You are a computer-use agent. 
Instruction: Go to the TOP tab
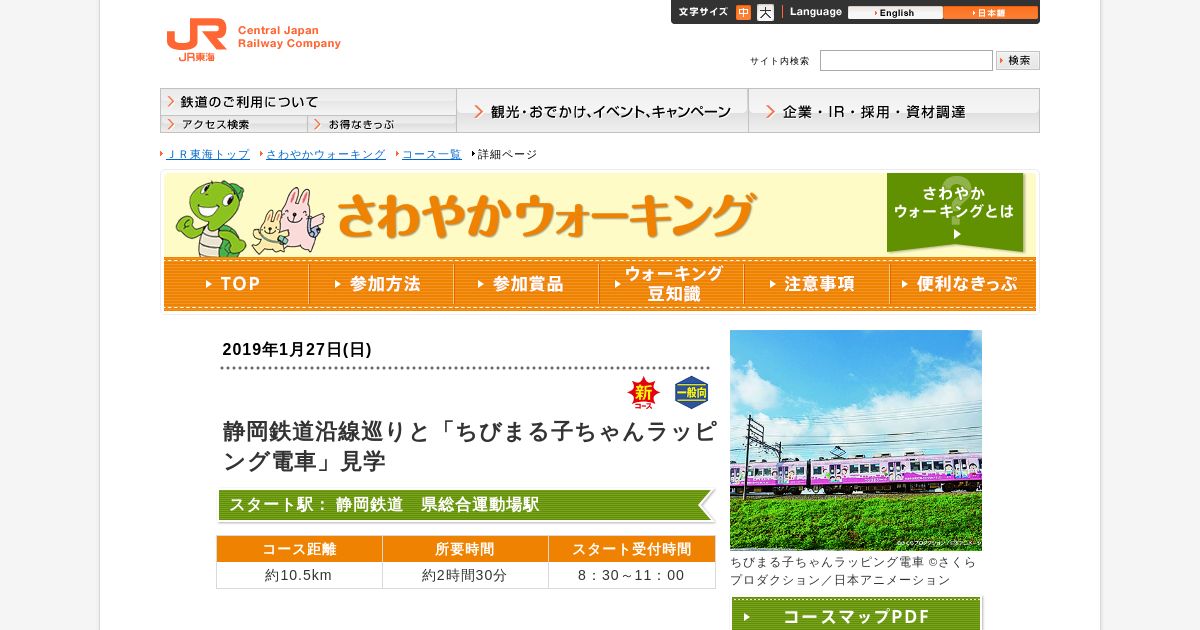236,284
